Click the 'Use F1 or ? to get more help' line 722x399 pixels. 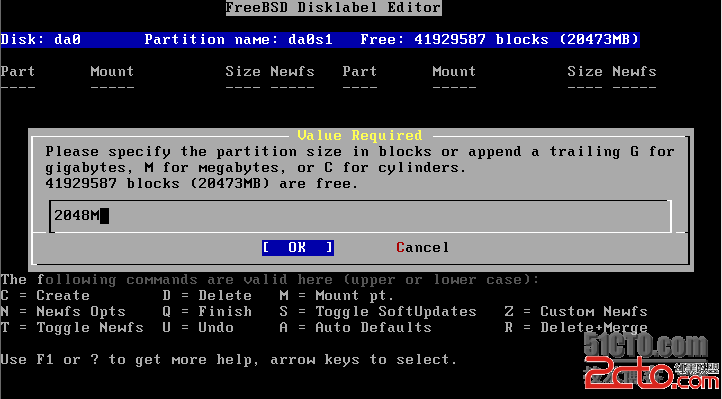pyautogui.click(x=228, y=359)
